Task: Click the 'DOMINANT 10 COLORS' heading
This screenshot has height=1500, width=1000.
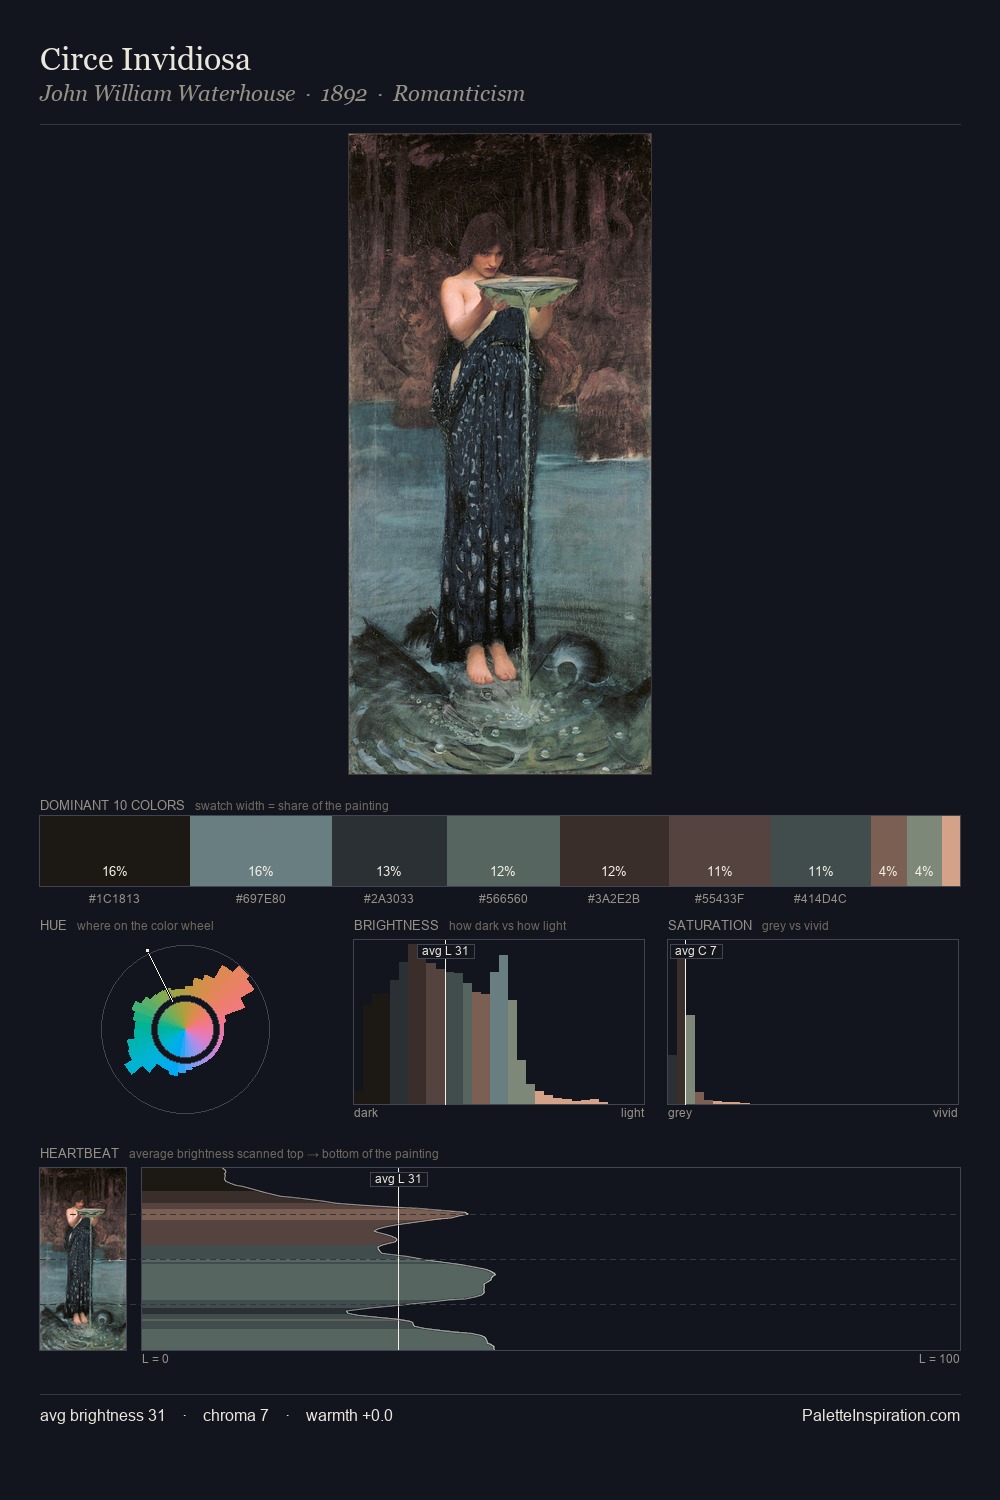Action: coord(112,805)
